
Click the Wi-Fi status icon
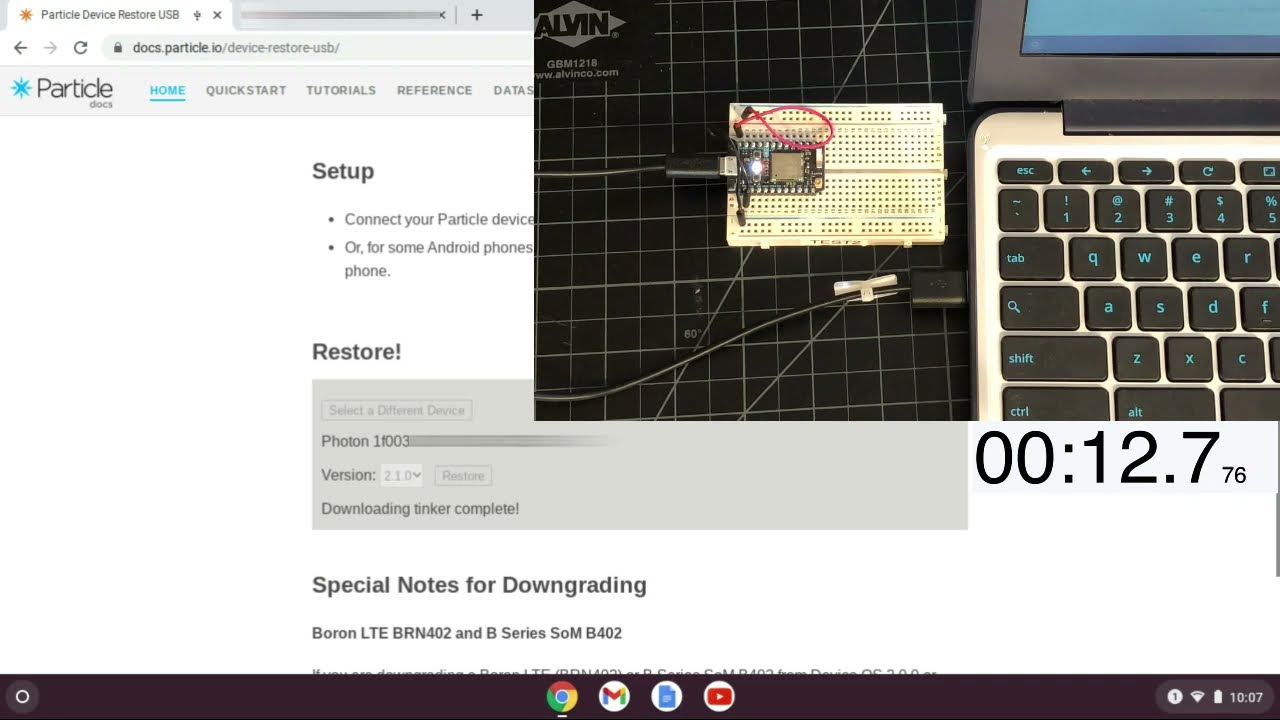[1197, 697]
